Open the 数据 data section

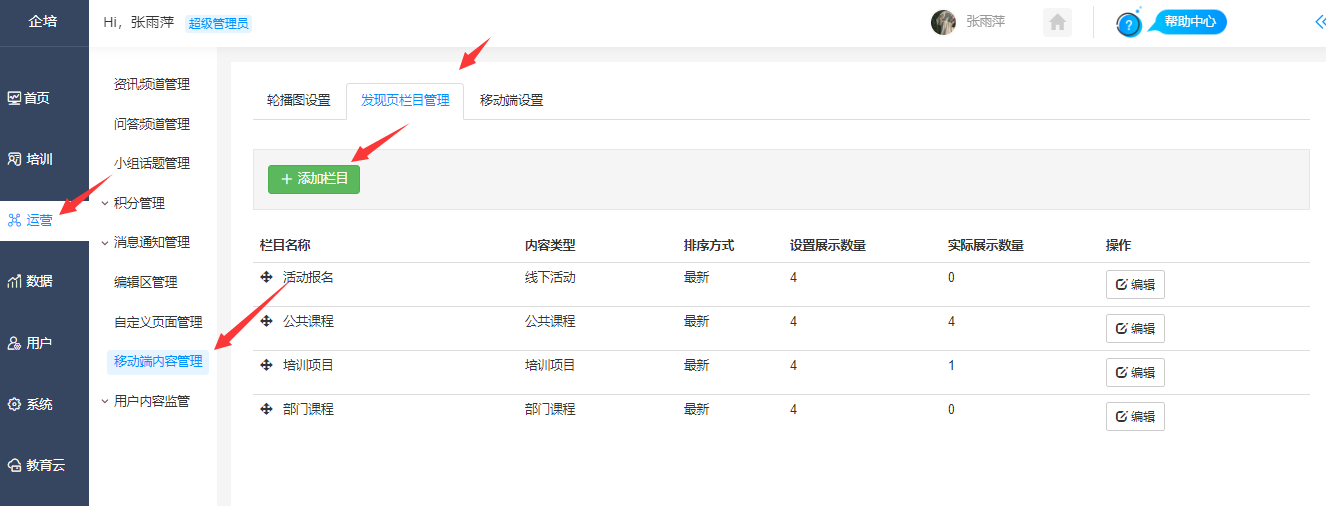[30, 281]
